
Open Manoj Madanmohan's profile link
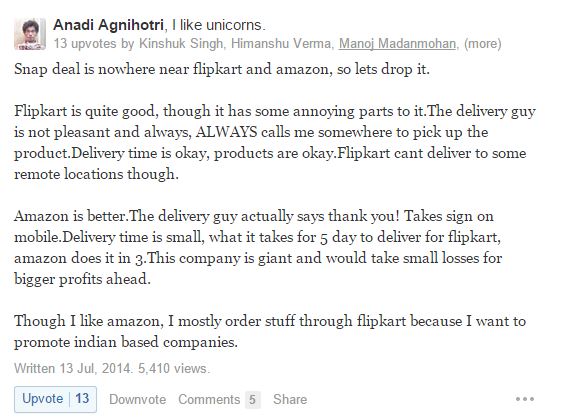(x=397, y=43)
